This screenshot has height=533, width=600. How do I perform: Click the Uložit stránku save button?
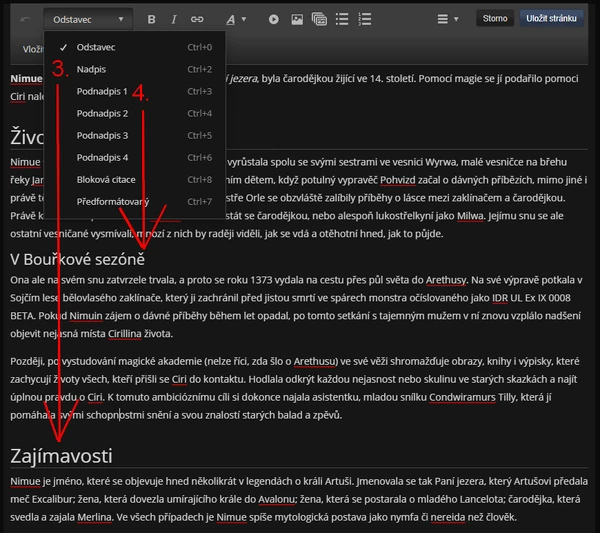pyautogui.click(x=551, y=19)
